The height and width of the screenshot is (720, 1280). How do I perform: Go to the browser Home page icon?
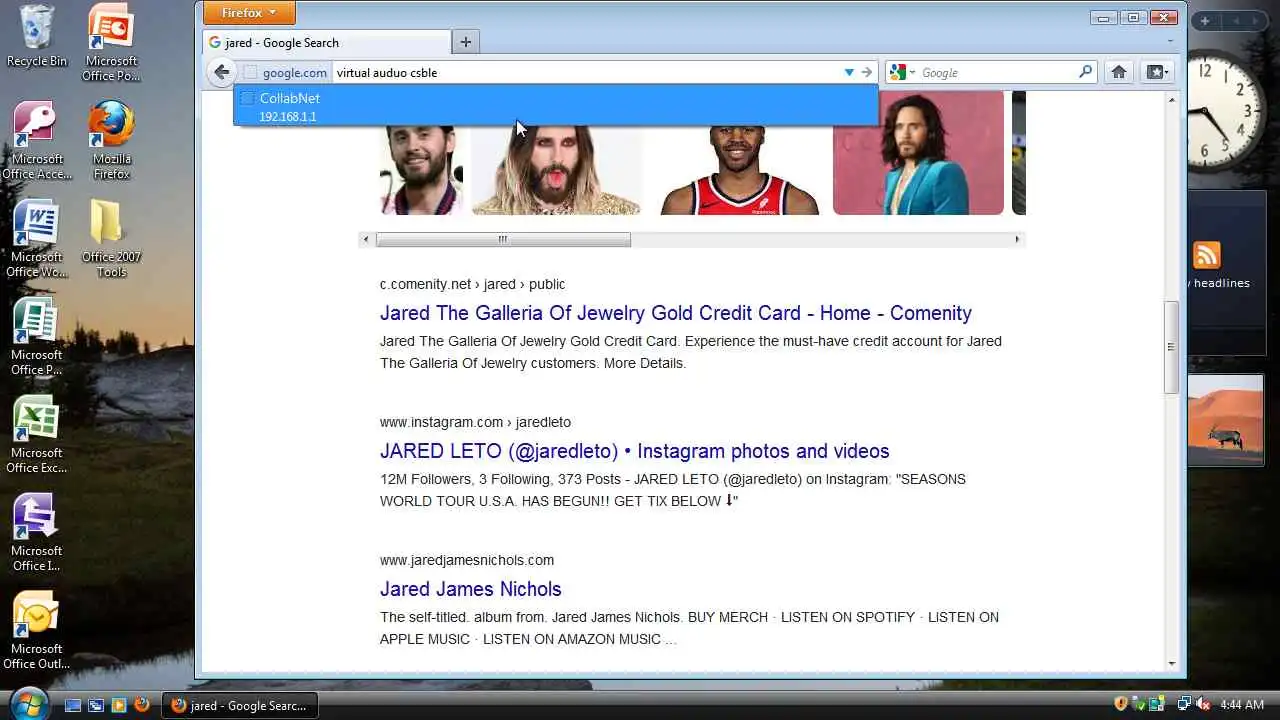[x=1119, y=72]
